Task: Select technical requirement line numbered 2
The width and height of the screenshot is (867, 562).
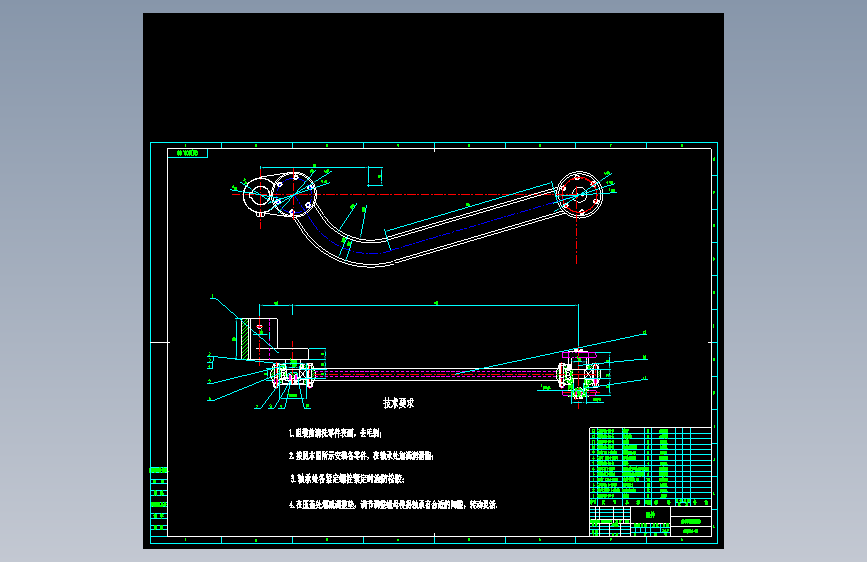Action: 361,456
